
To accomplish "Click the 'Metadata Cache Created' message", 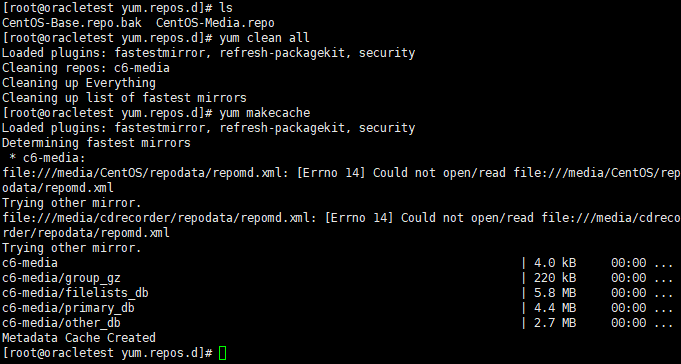I will pyautogui.click(x=79, y=338).
